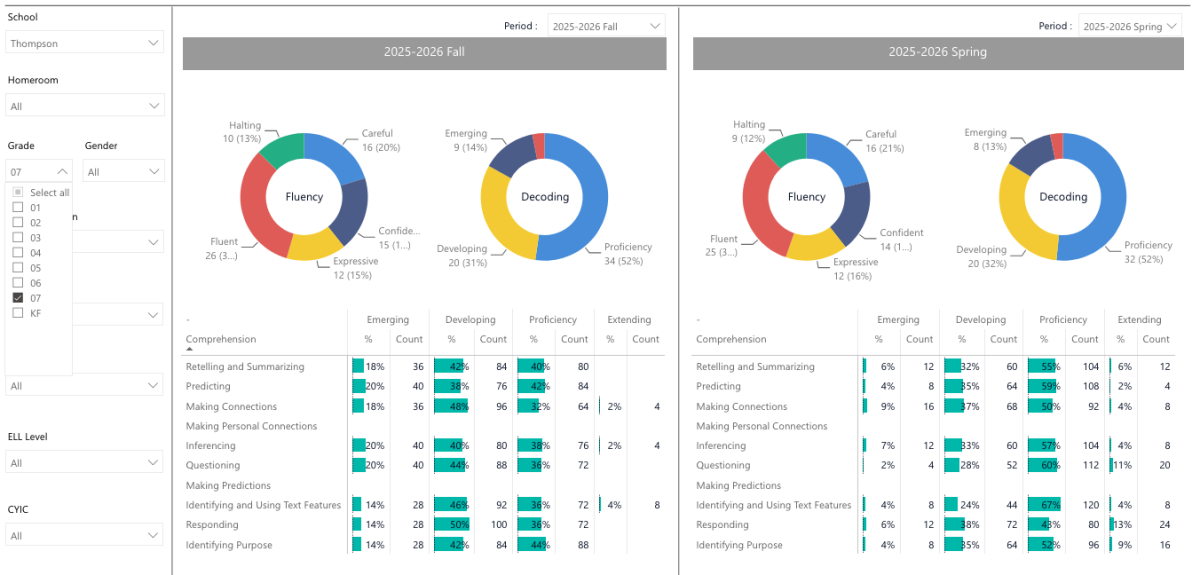The height and width of the screenshot is (575, 1200).
Task: Click green Halting slice in Spring Fluency donut
Action: [783, 149]
